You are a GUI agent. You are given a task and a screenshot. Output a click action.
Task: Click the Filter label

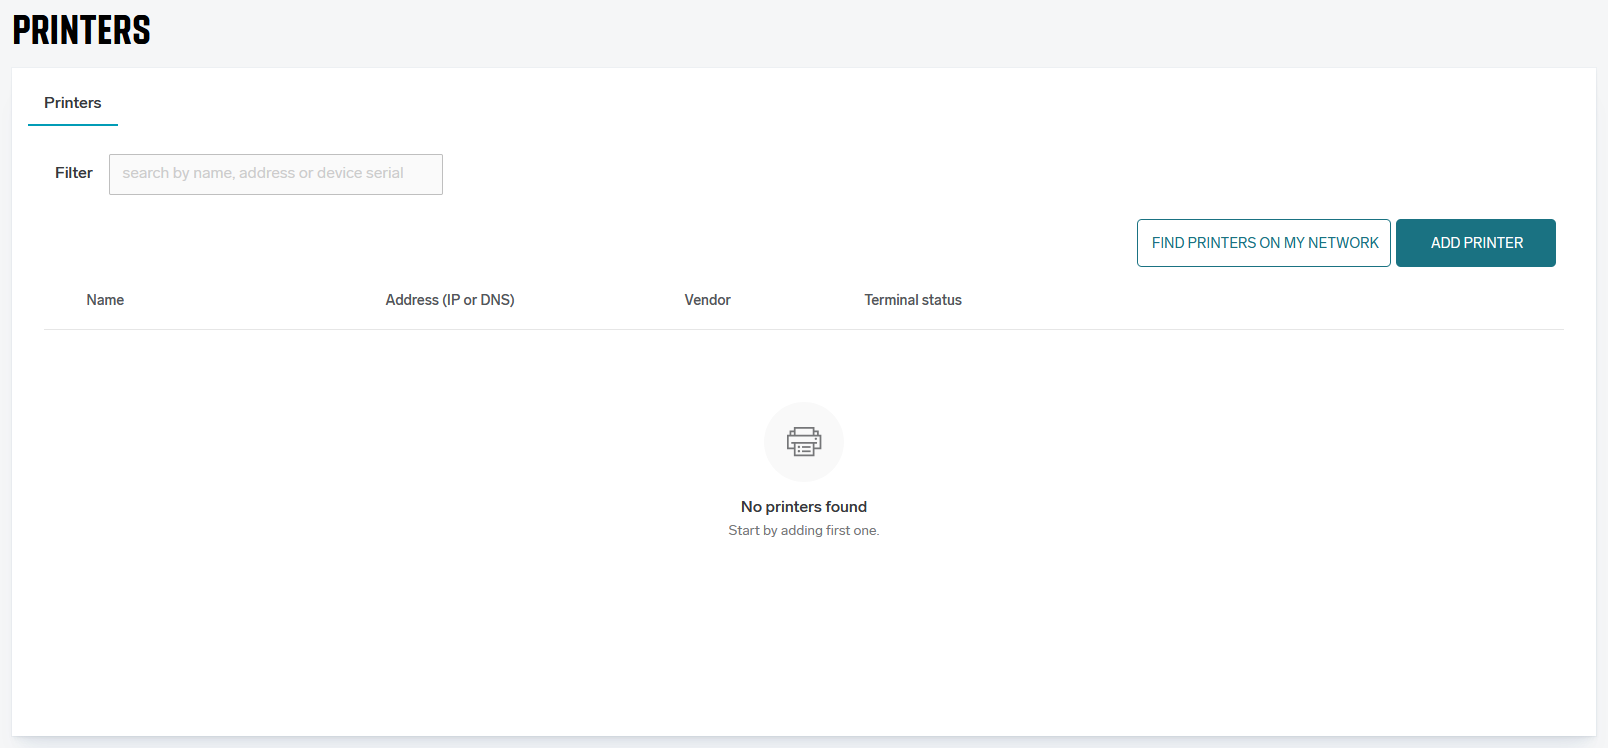(74, 173)
